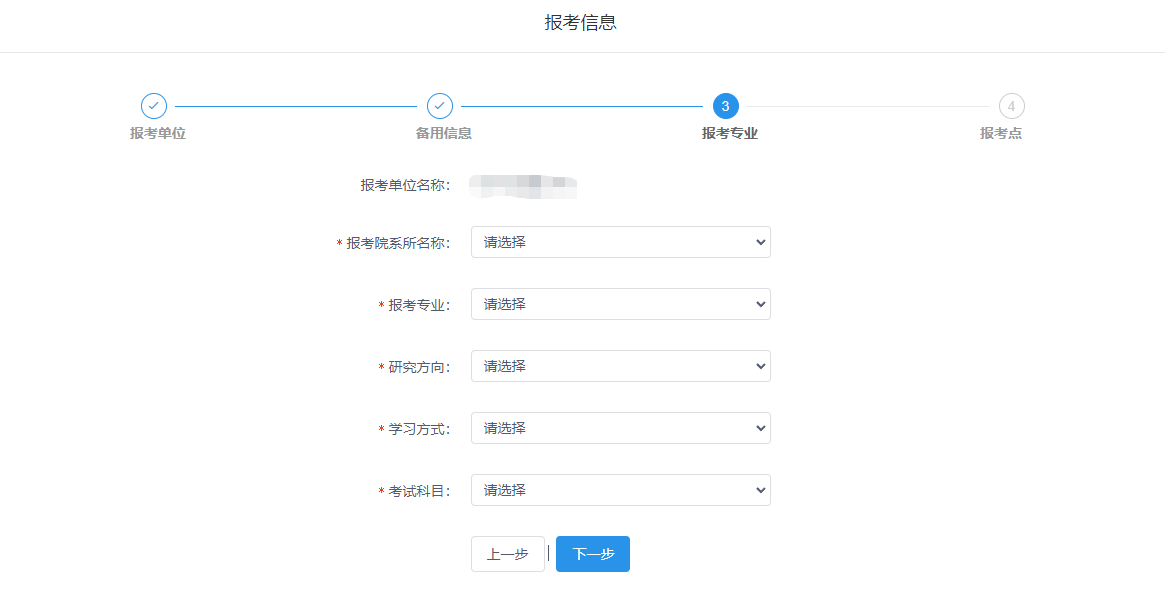
Task: Click the 学习方式 field label
Action: coord(419,429)
